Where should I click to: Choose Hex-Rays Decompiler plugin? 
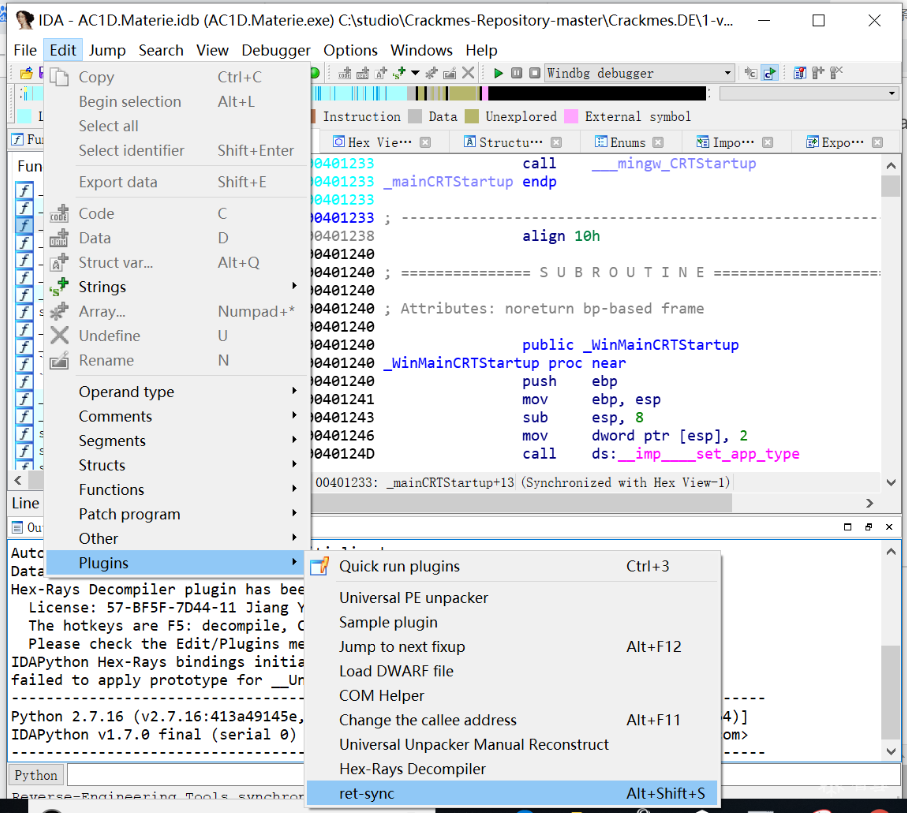click(512, 769)
